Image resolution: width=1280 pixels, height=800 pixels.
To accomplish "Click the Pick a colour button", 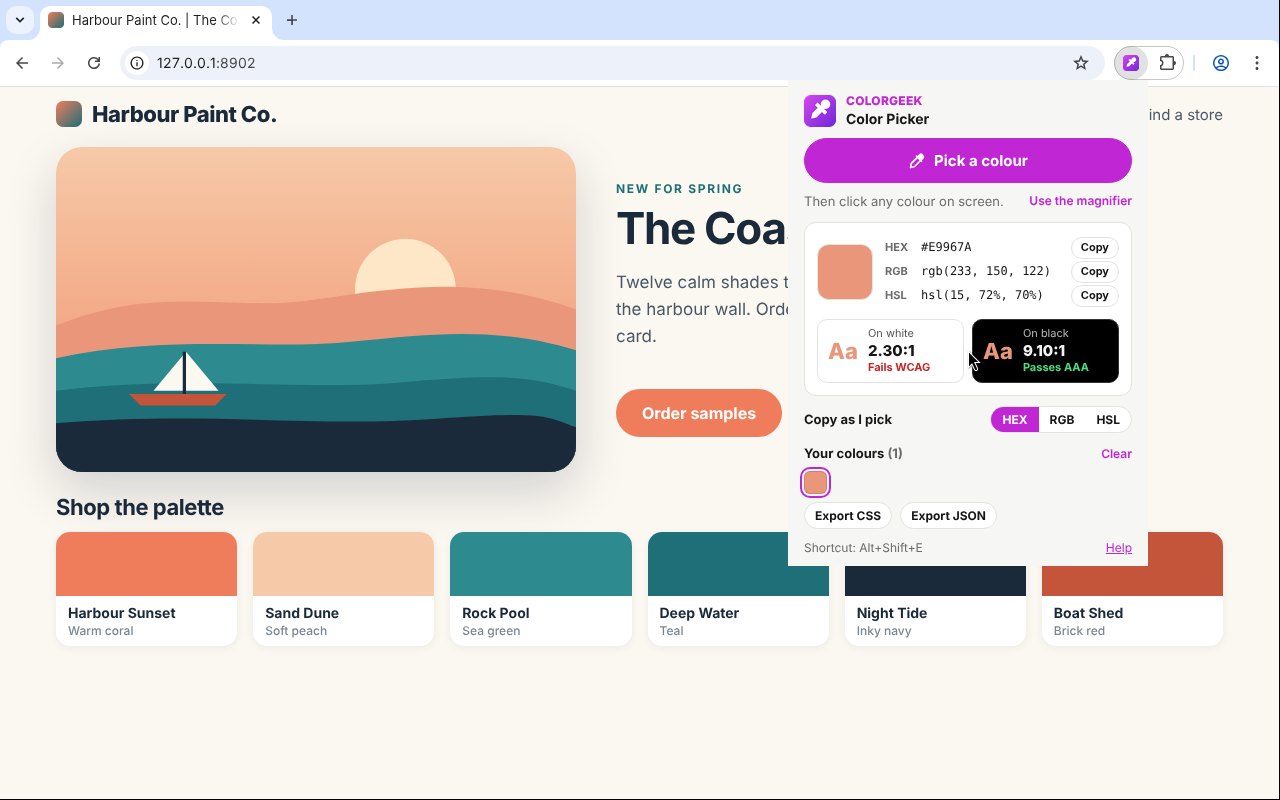I will (x=968, y=161).
